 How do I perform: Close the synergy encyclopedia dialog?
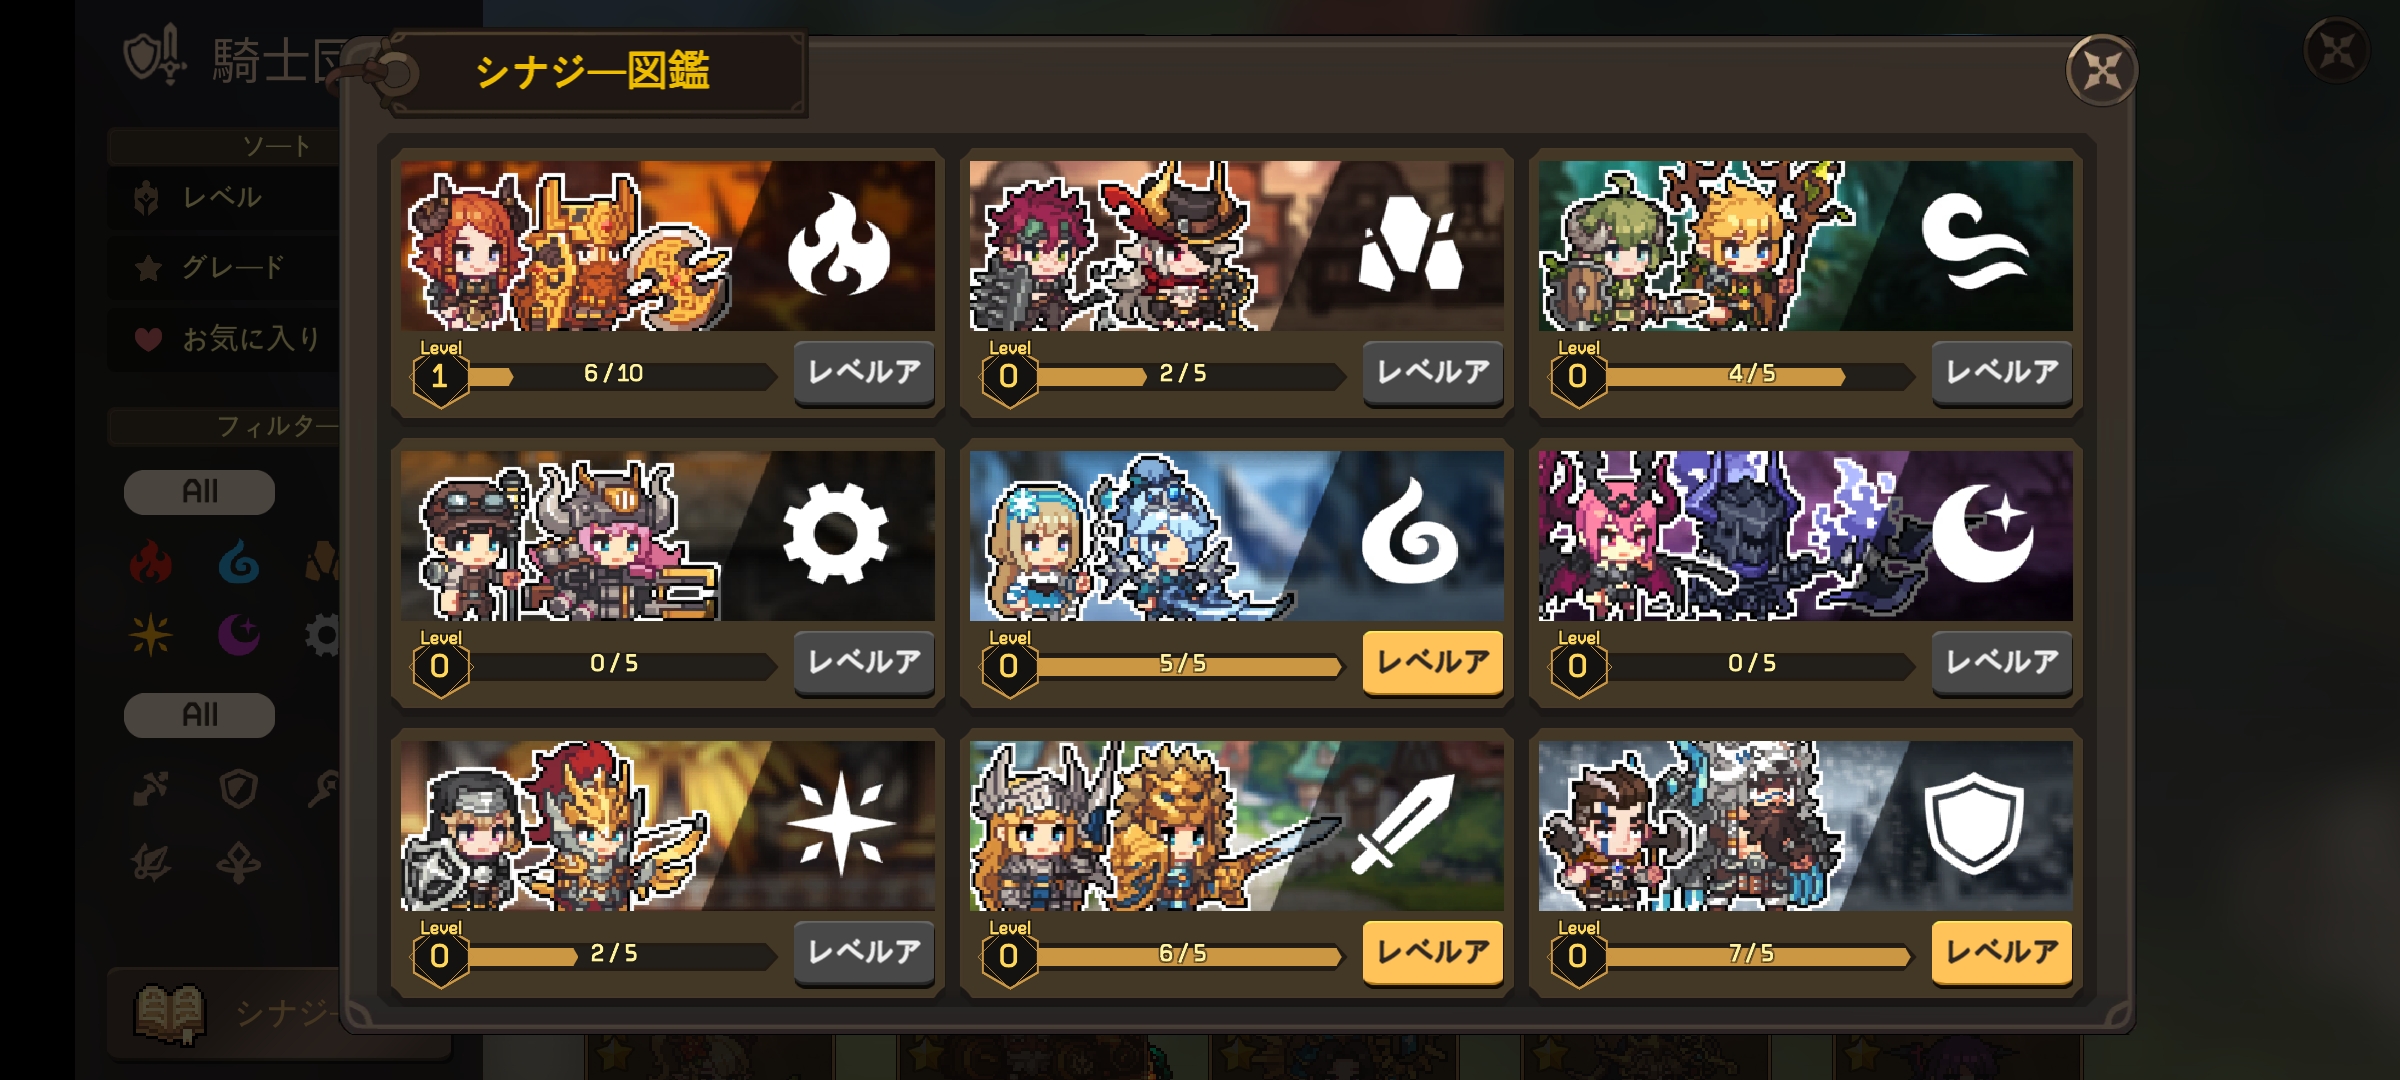pyautogui.click(x=2101, y=70)
